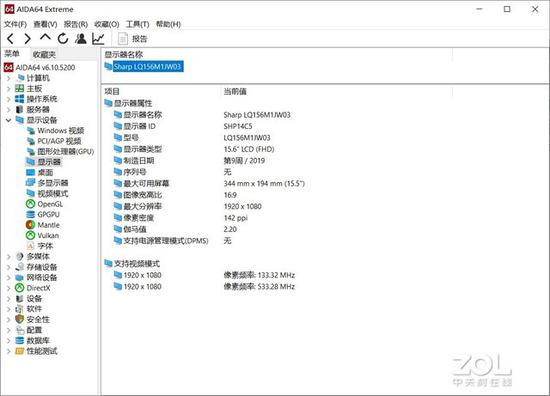Click the 数据库 database icon

[20, 341]
